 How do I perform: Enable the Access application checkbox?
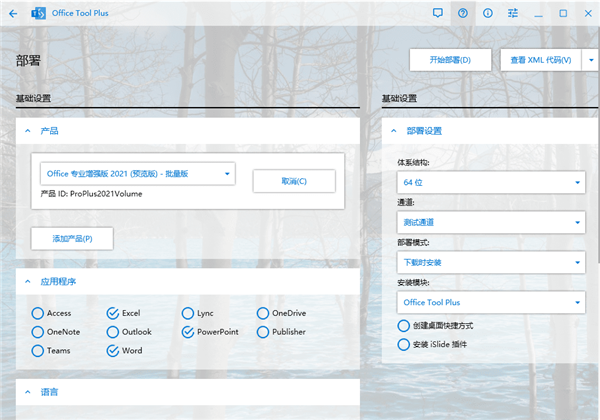tap(37, 313)
